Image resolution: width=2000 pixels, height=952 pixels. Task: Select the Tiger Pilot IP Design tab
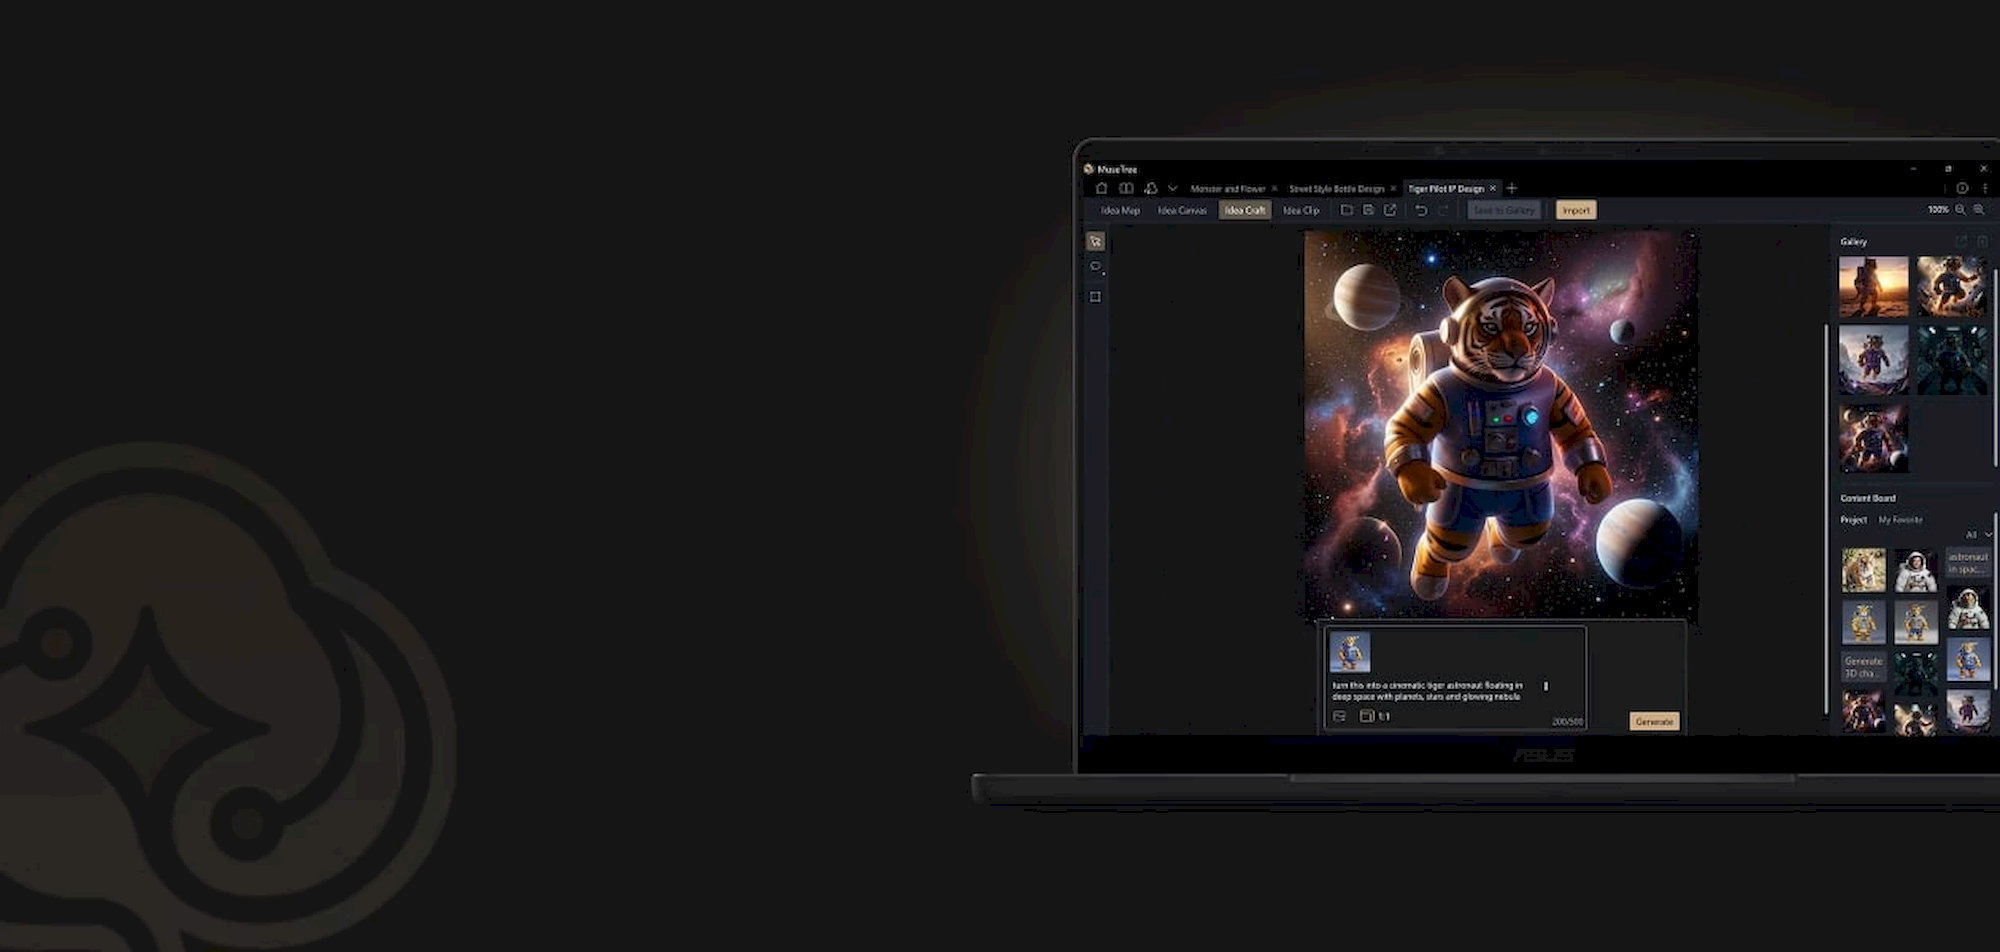[x=1446, y=189]
